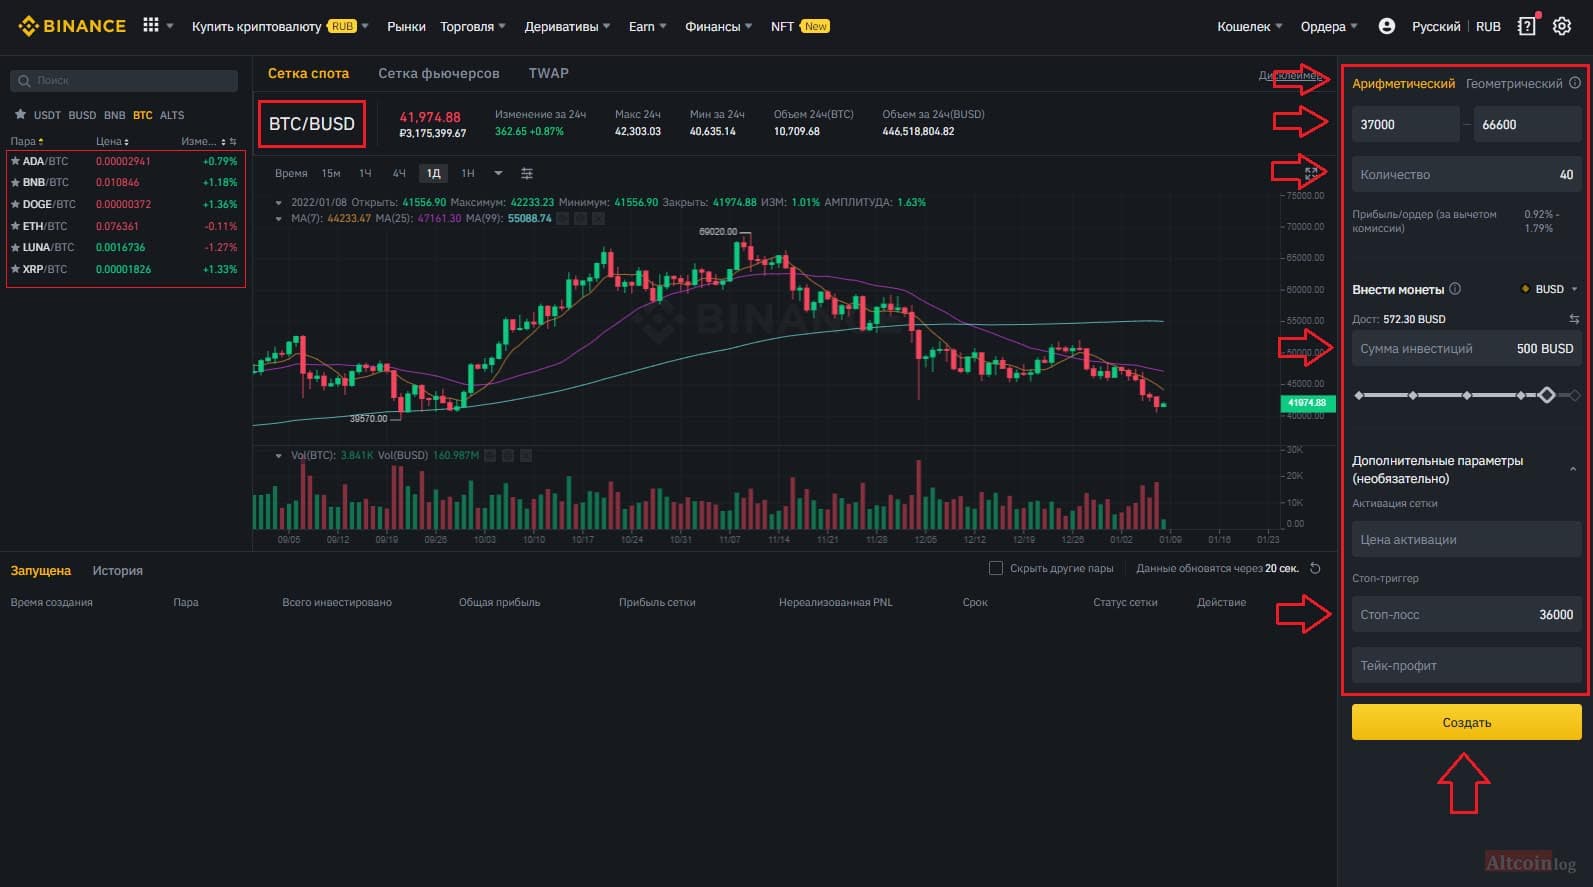Screen dimensions: 1593x887
Task: Expand Купить криптовалюту dropdown
Action: point(280,26)
